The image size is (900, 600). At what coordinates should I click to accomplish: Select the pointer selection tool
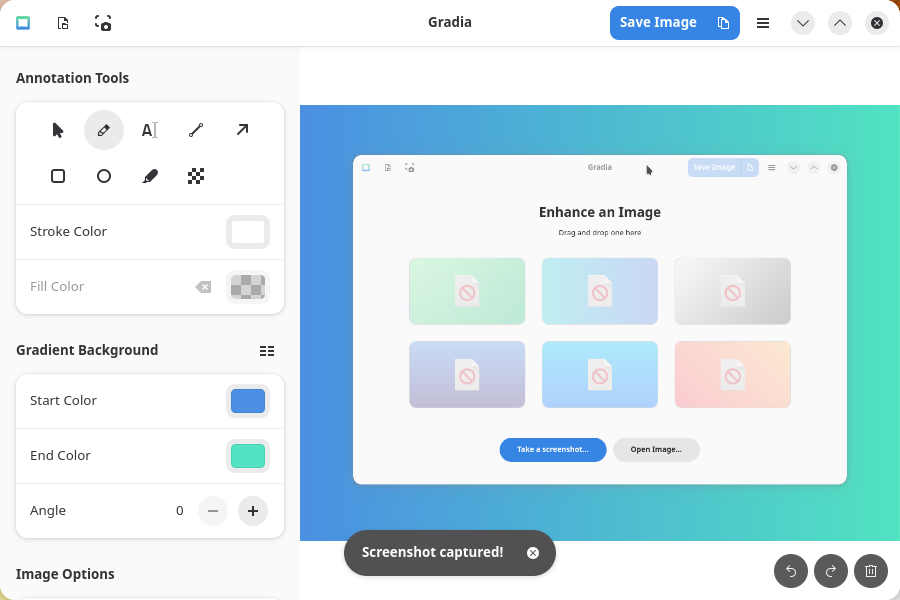57,130
